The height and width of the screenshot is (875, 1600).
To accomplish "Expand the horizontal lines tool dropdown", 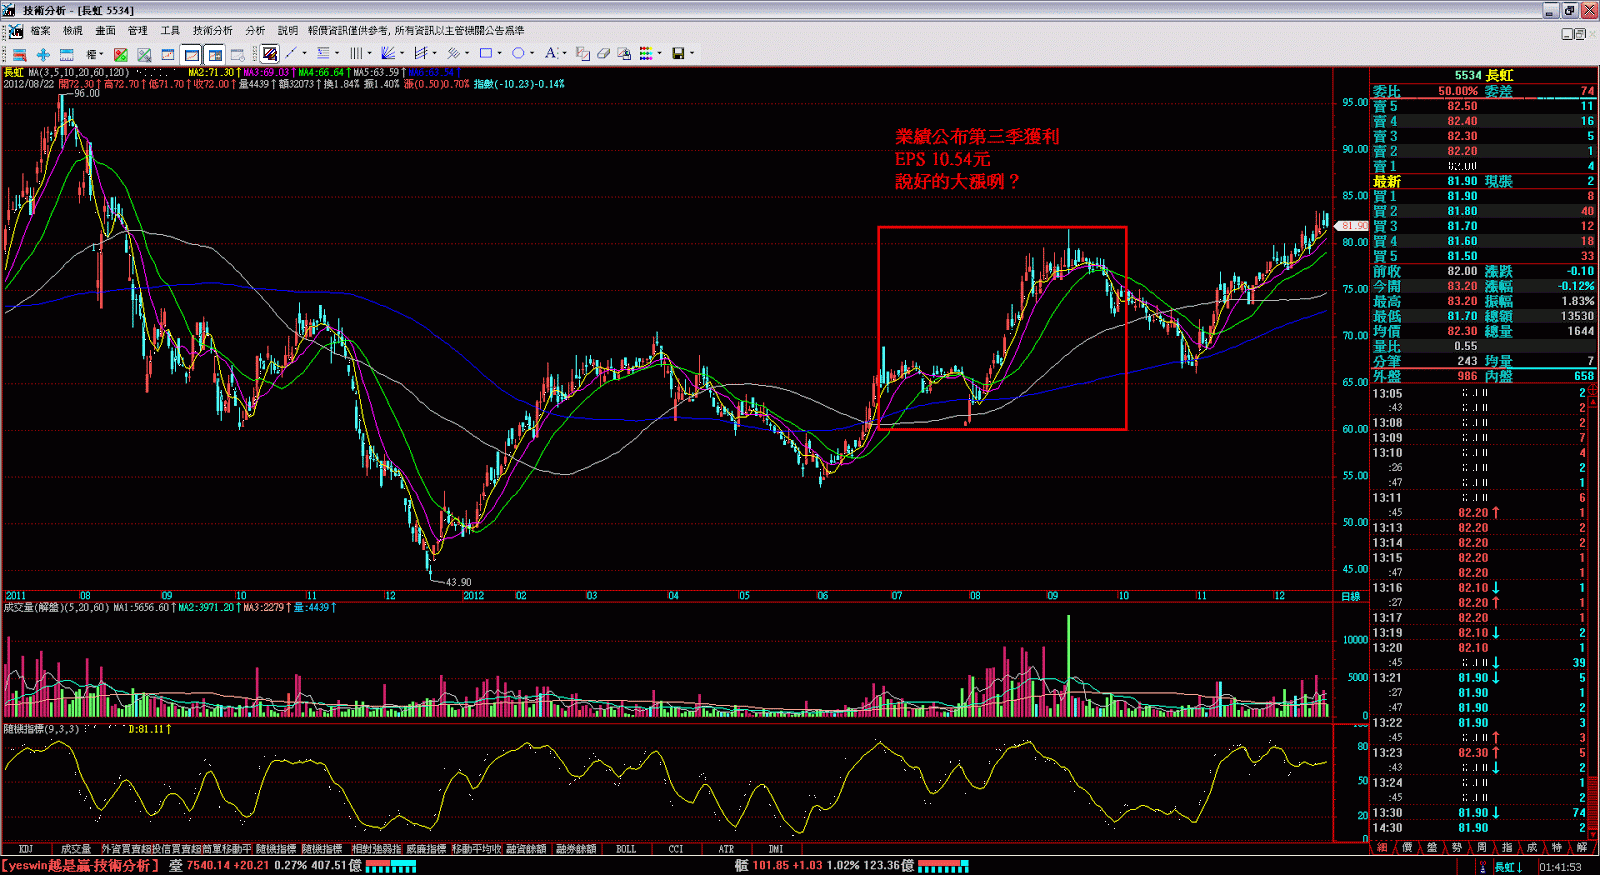I will point(337,54).
